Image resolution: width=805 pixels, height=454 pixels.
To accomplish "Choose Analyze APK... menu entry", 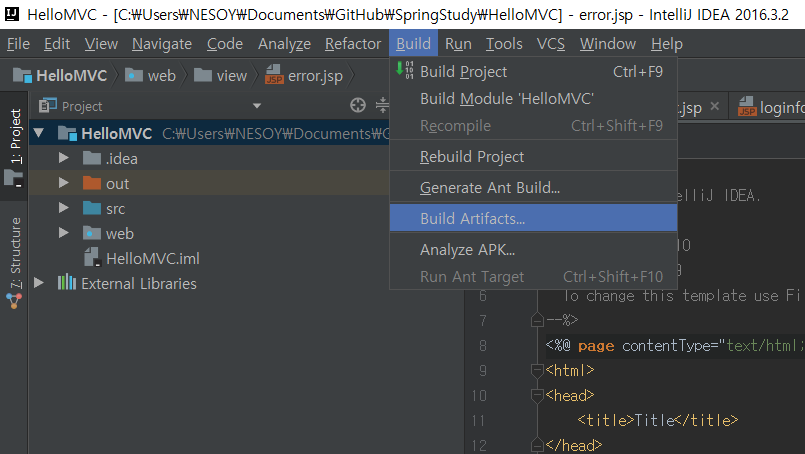I will point(533,250).
